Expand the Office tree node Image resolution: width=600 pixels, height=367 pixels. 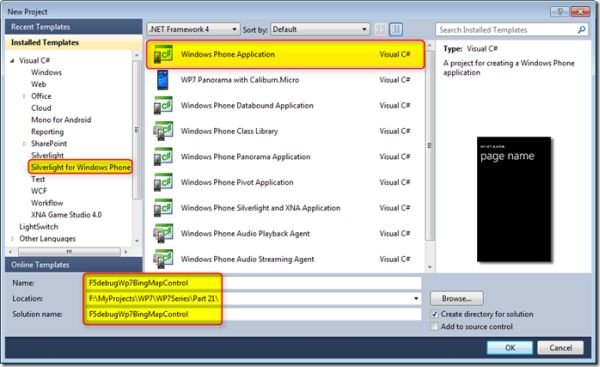click(24, 96)
